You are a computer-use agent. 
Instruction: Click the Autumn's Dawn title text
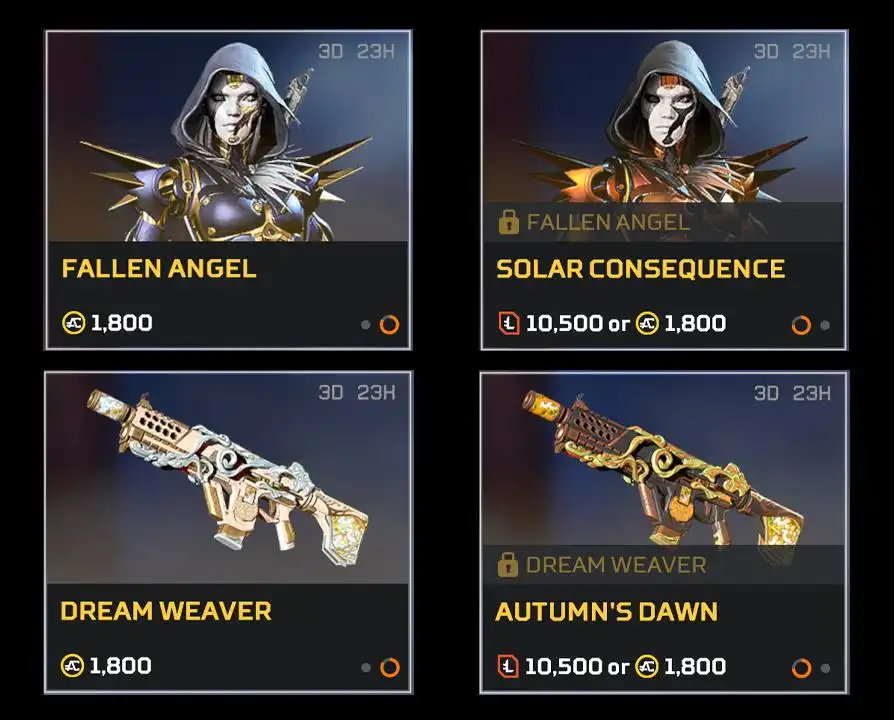click(x=607, y=611)
